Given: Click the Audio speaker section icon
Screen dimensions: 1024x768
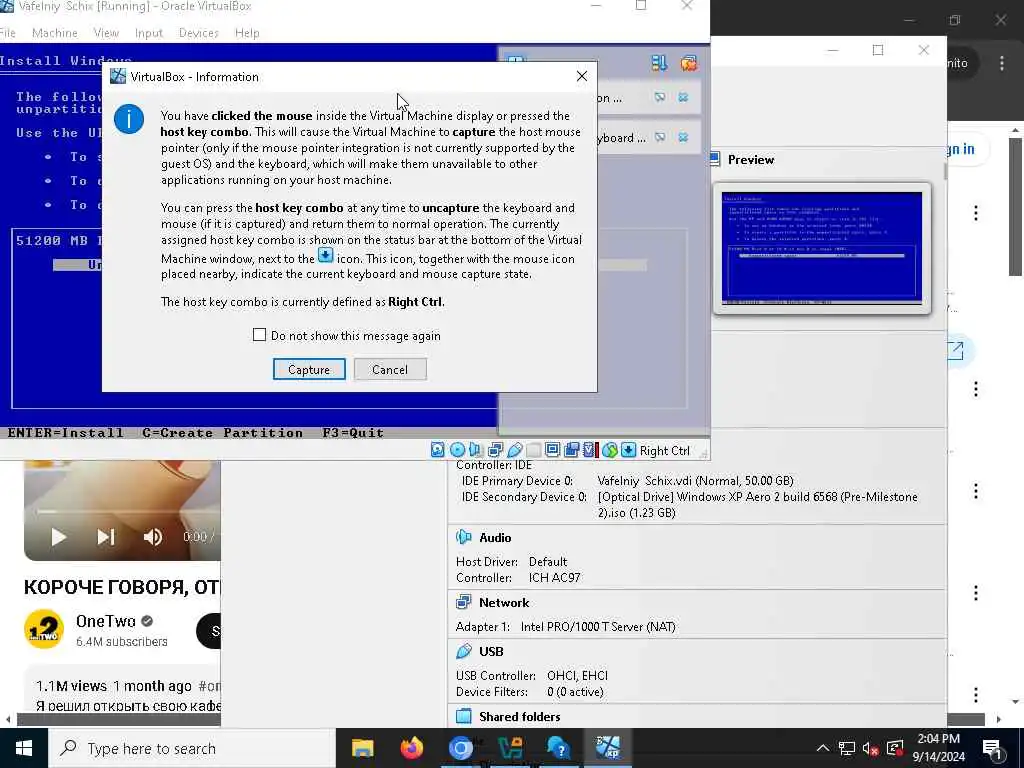Looking at the screenshot, I should [464, 537].
